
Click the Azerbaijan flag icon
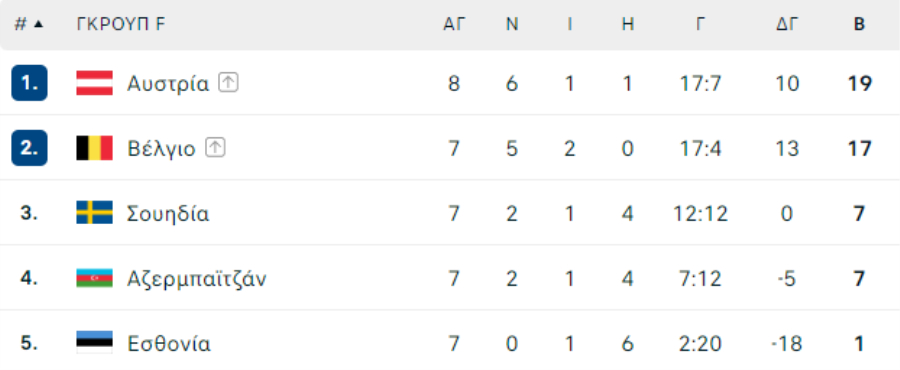pyautogui.click(x=95, y=279)
